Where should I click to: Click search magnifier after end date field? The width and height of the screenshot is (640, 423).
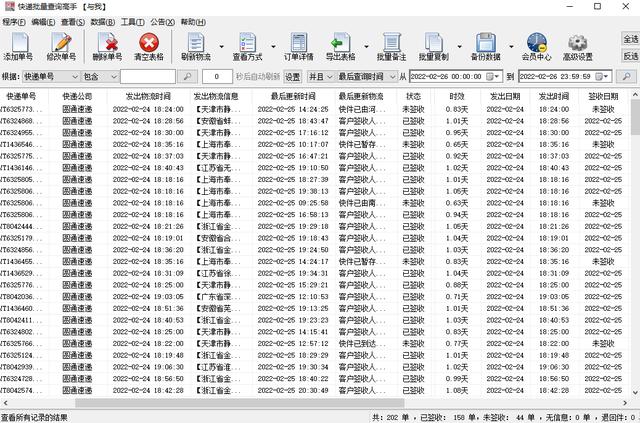pos(626,76)
